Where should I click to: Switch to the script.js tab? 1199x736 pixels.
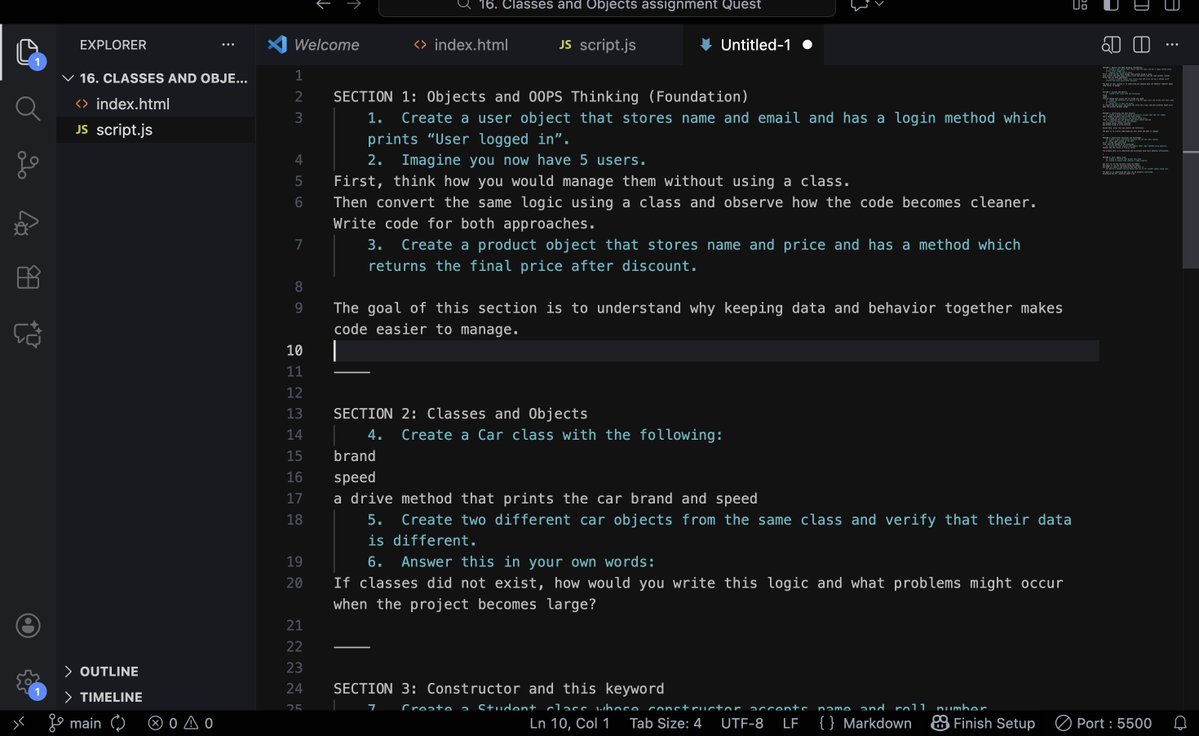pyautogui.click(x=597, y=44)
